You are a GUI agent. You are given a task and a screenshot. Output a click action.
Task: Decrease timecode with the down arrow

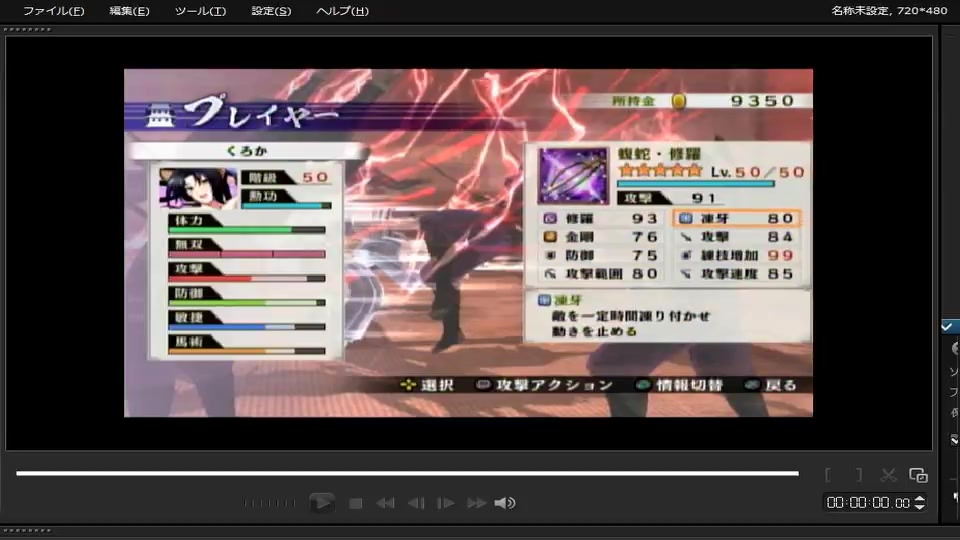pos(920,506)
